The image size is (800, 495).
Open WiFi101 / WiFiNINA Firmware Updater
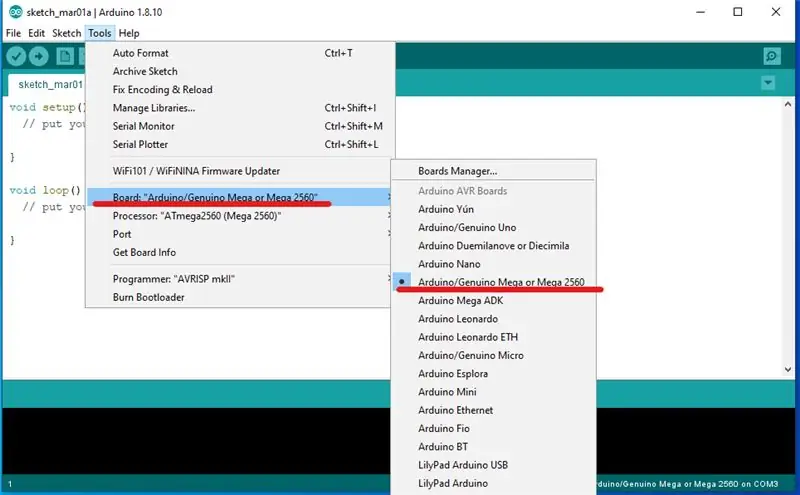tap(240, 171)
